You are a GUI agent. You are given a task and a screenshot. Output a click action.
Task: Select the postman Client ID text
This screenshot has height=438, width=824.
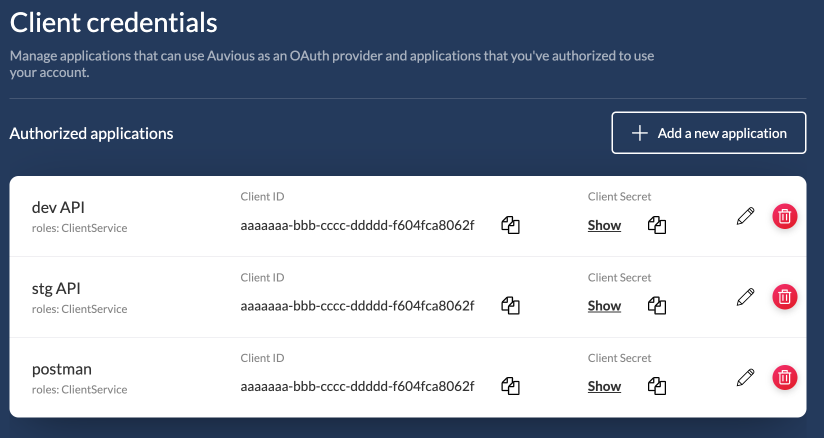tap(357, 385)
